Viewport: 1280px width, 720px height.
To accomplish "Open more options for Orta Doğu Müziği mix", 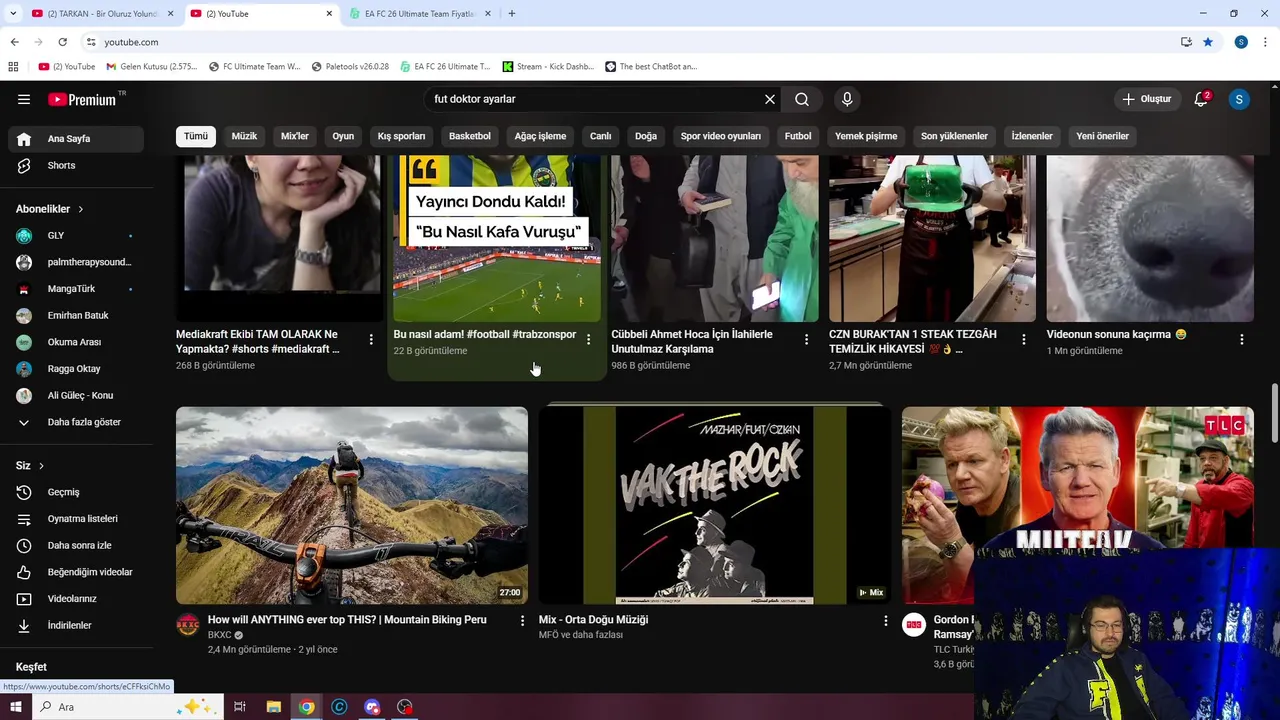I will pos(885,621).
